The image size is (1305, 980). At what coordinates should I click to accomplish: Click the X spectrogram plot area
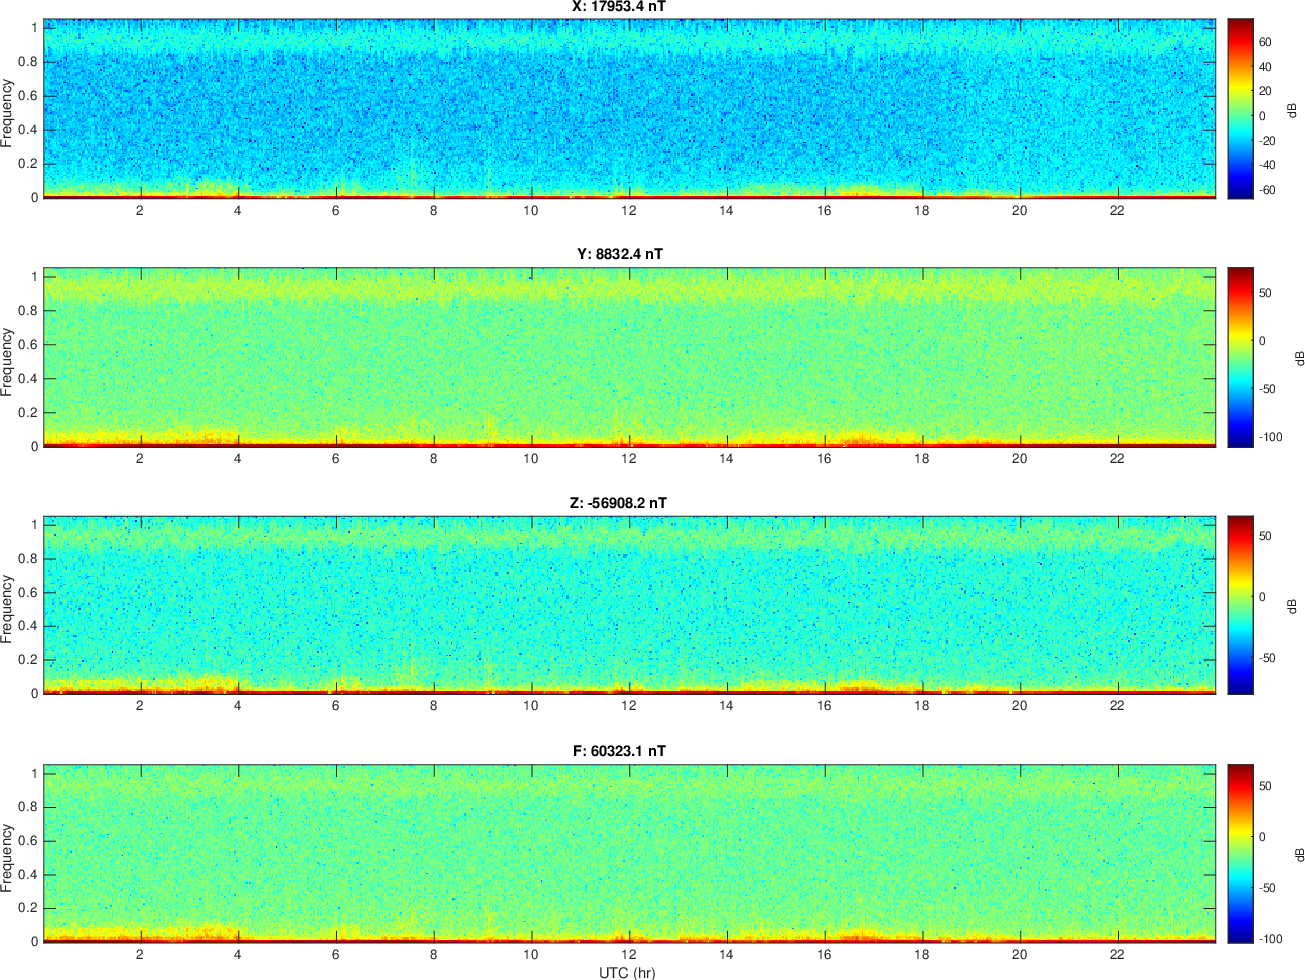point(630,108)
